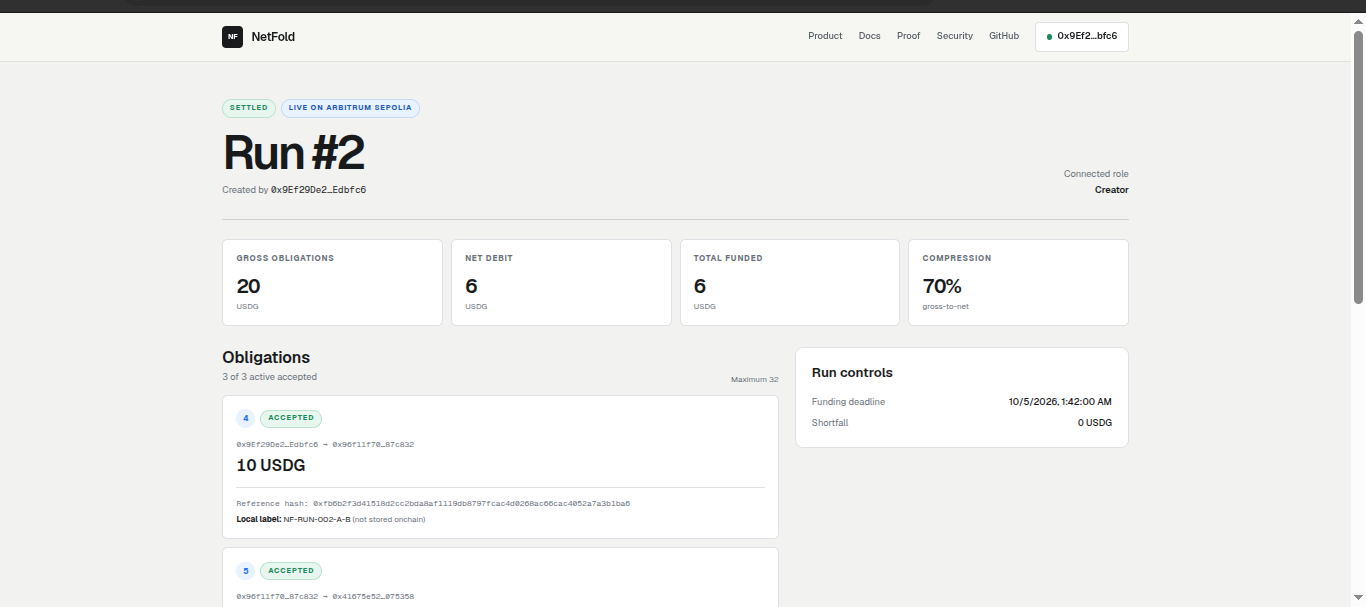The image size is (1366, 607).
Task: Click the 'Maximum 32' label
Action: (755, 380)
